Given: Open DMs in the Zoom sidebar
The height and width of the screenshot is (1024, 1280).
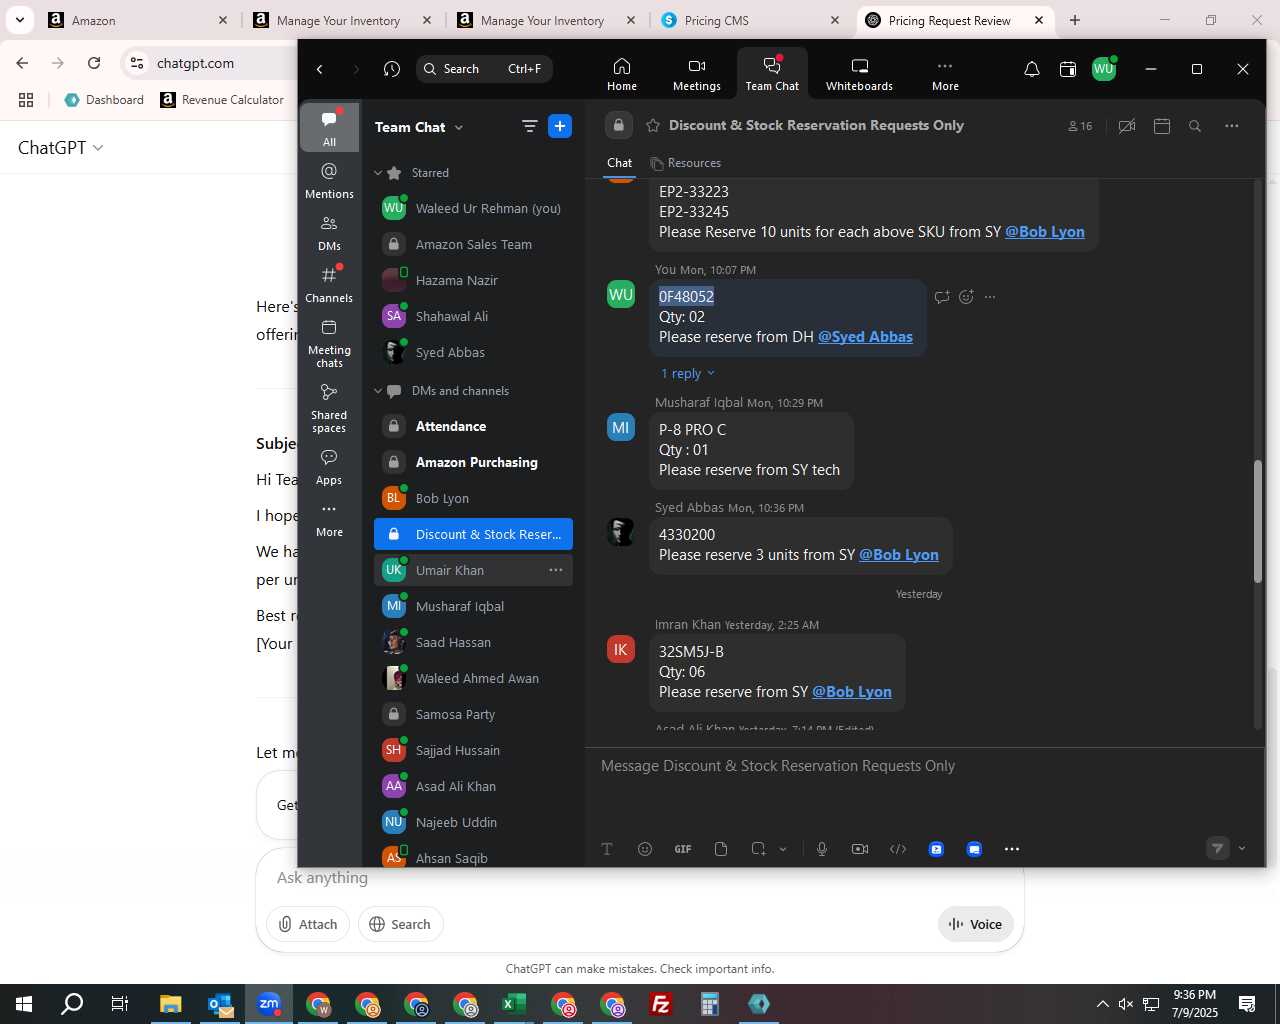Looking at the screenshot, I should pyautogui.click(x=329, y=232).
